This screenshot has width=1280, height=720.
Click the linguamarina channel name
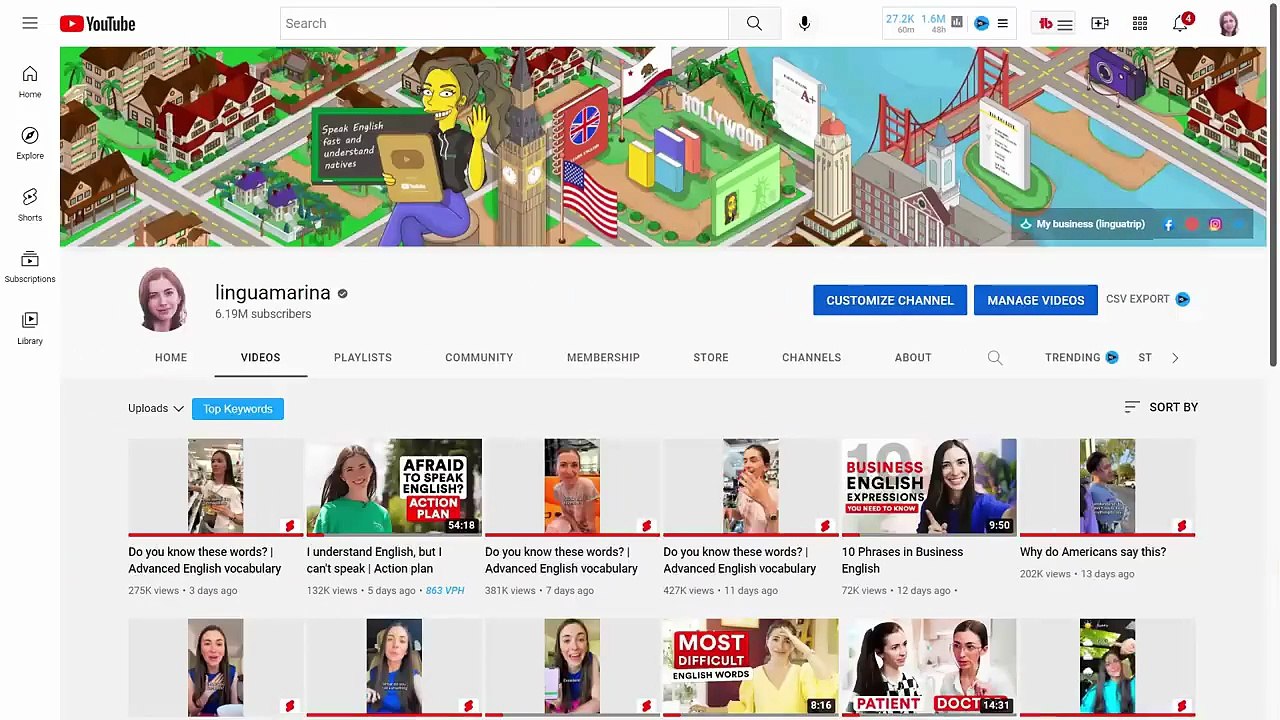272,293
